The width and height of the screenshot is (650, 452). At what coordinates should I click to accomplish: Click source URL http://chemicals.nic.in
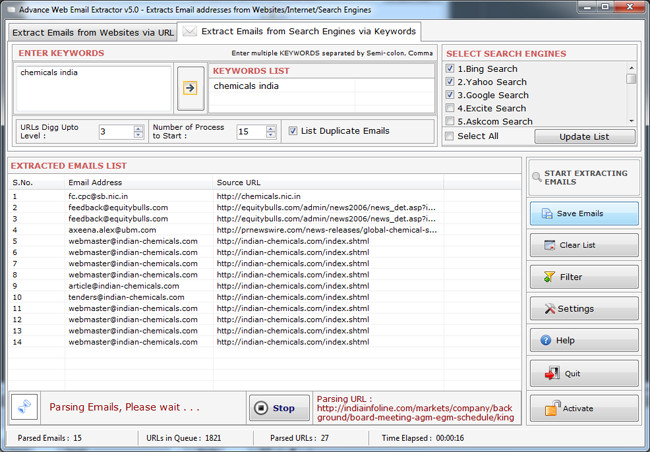pos(259,196)
